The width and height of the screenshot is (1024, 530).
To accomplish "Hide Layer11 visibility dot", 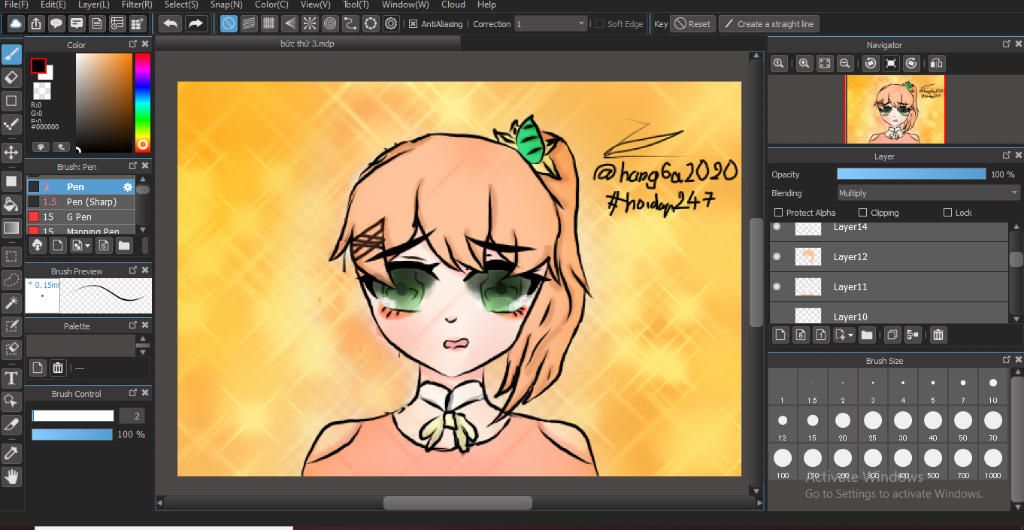I will [x=776, y=287].
